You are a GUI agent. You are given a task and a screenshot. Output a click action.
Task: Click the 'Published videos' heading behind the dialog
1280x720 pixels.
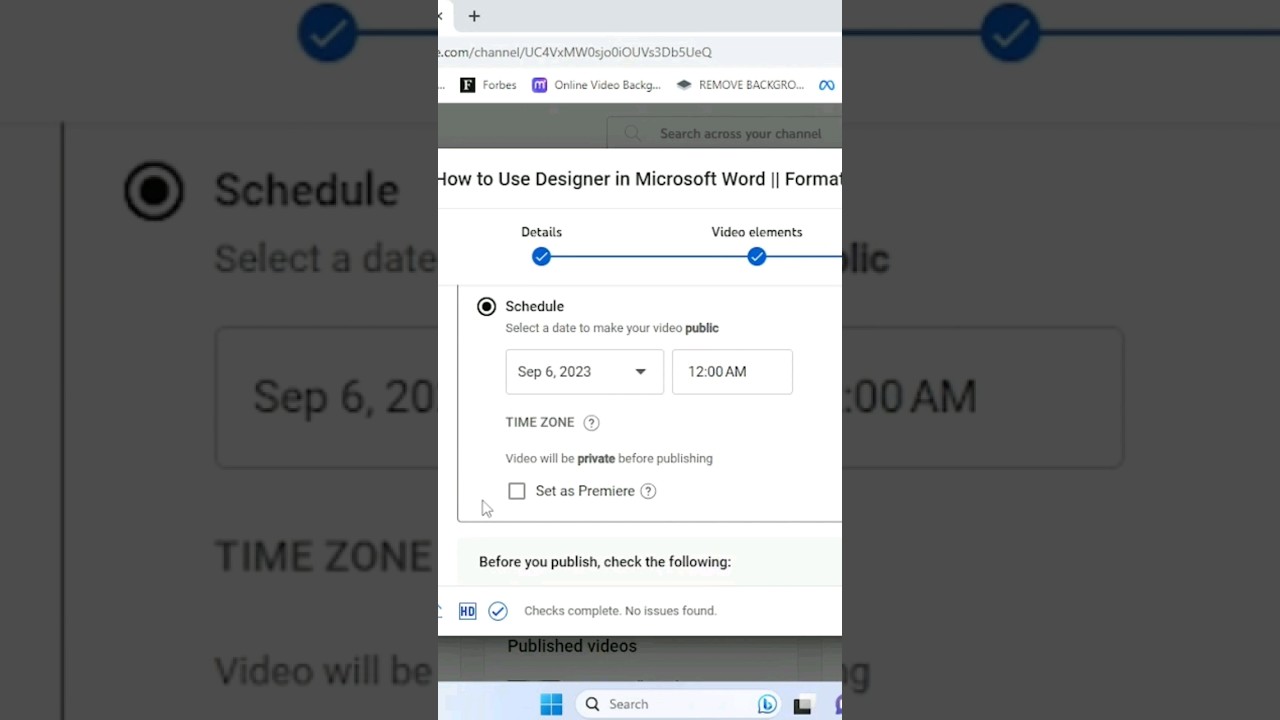click(x=572, y=646)
